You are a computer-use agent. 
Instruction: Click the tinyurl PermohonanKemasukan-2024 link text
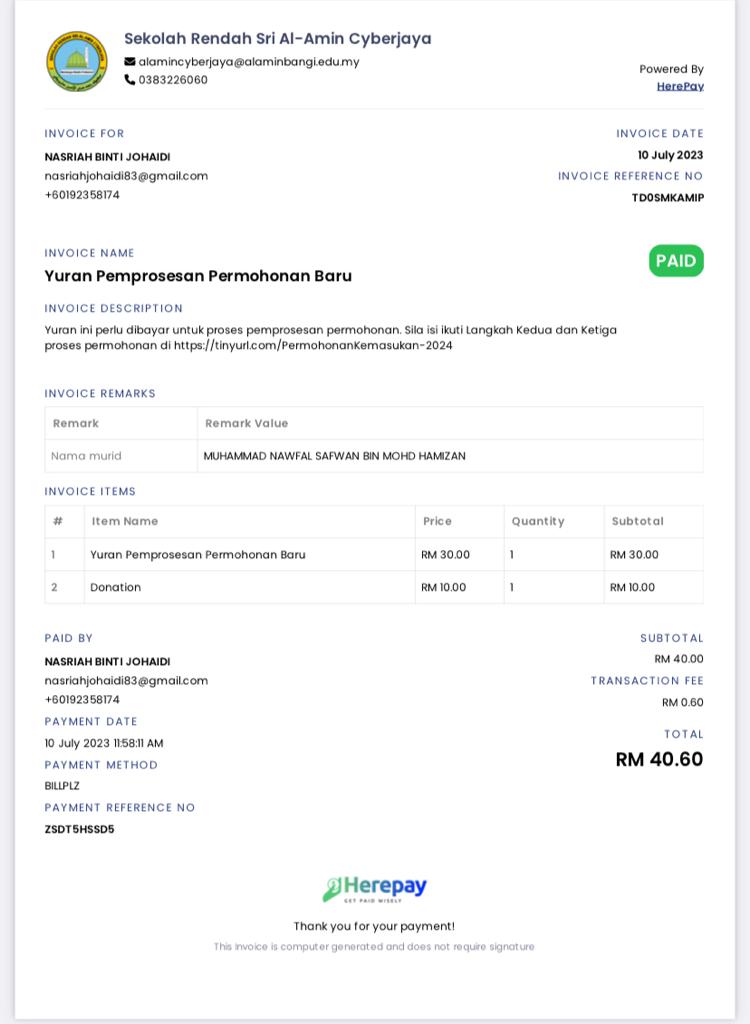[x=313, y=345]
